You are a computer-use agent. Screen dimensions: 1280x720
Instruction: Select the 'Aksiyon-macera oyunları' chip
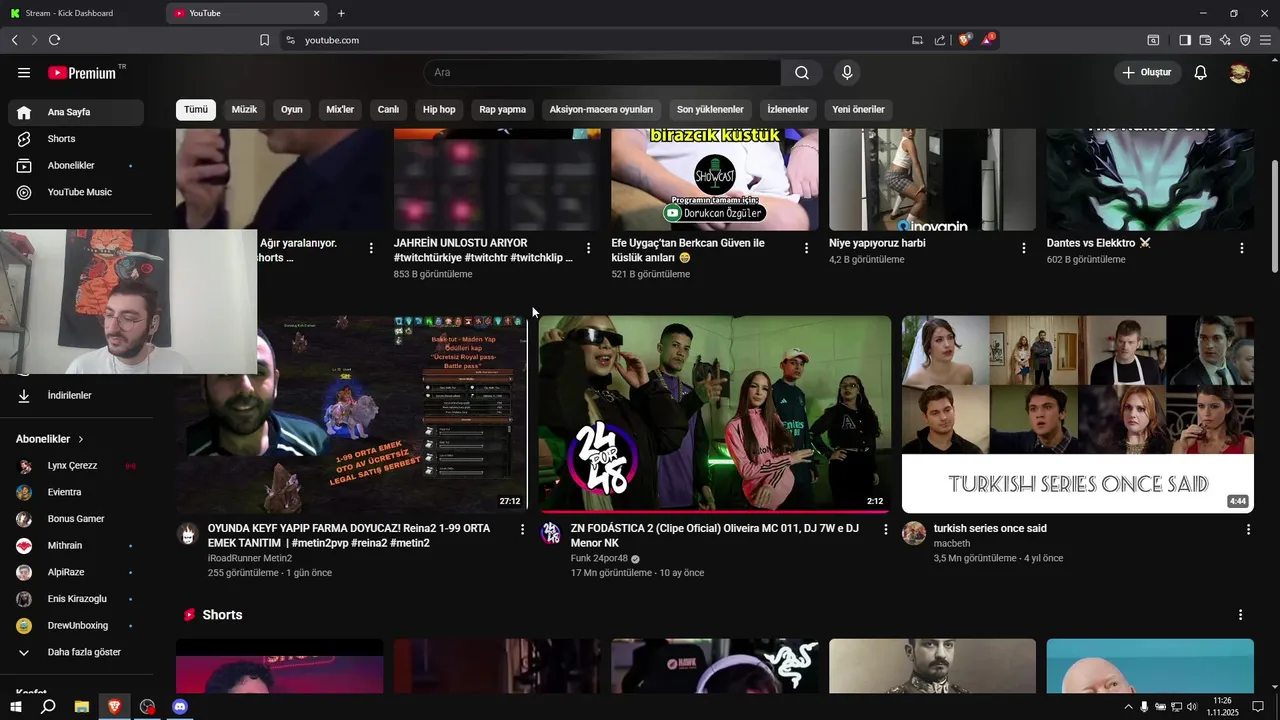[x=601, y=109]
